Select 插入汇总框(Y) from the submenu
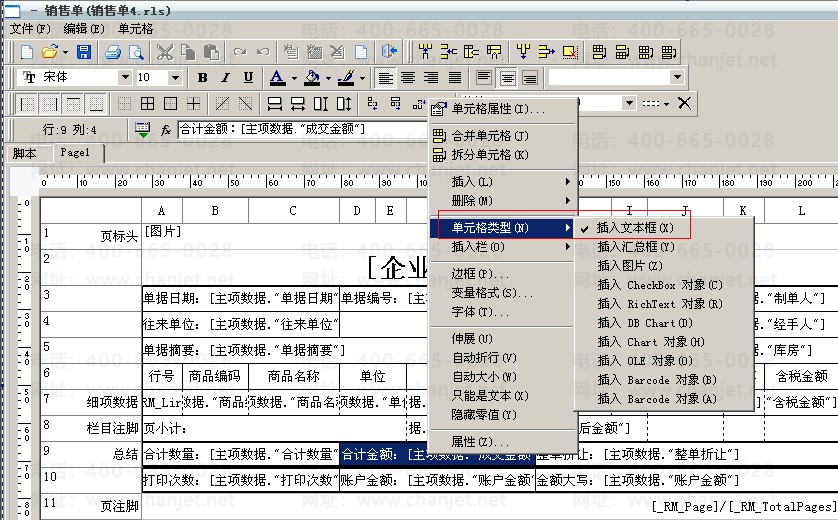Screen dimensions: 838x520 (x=635, y=247)
